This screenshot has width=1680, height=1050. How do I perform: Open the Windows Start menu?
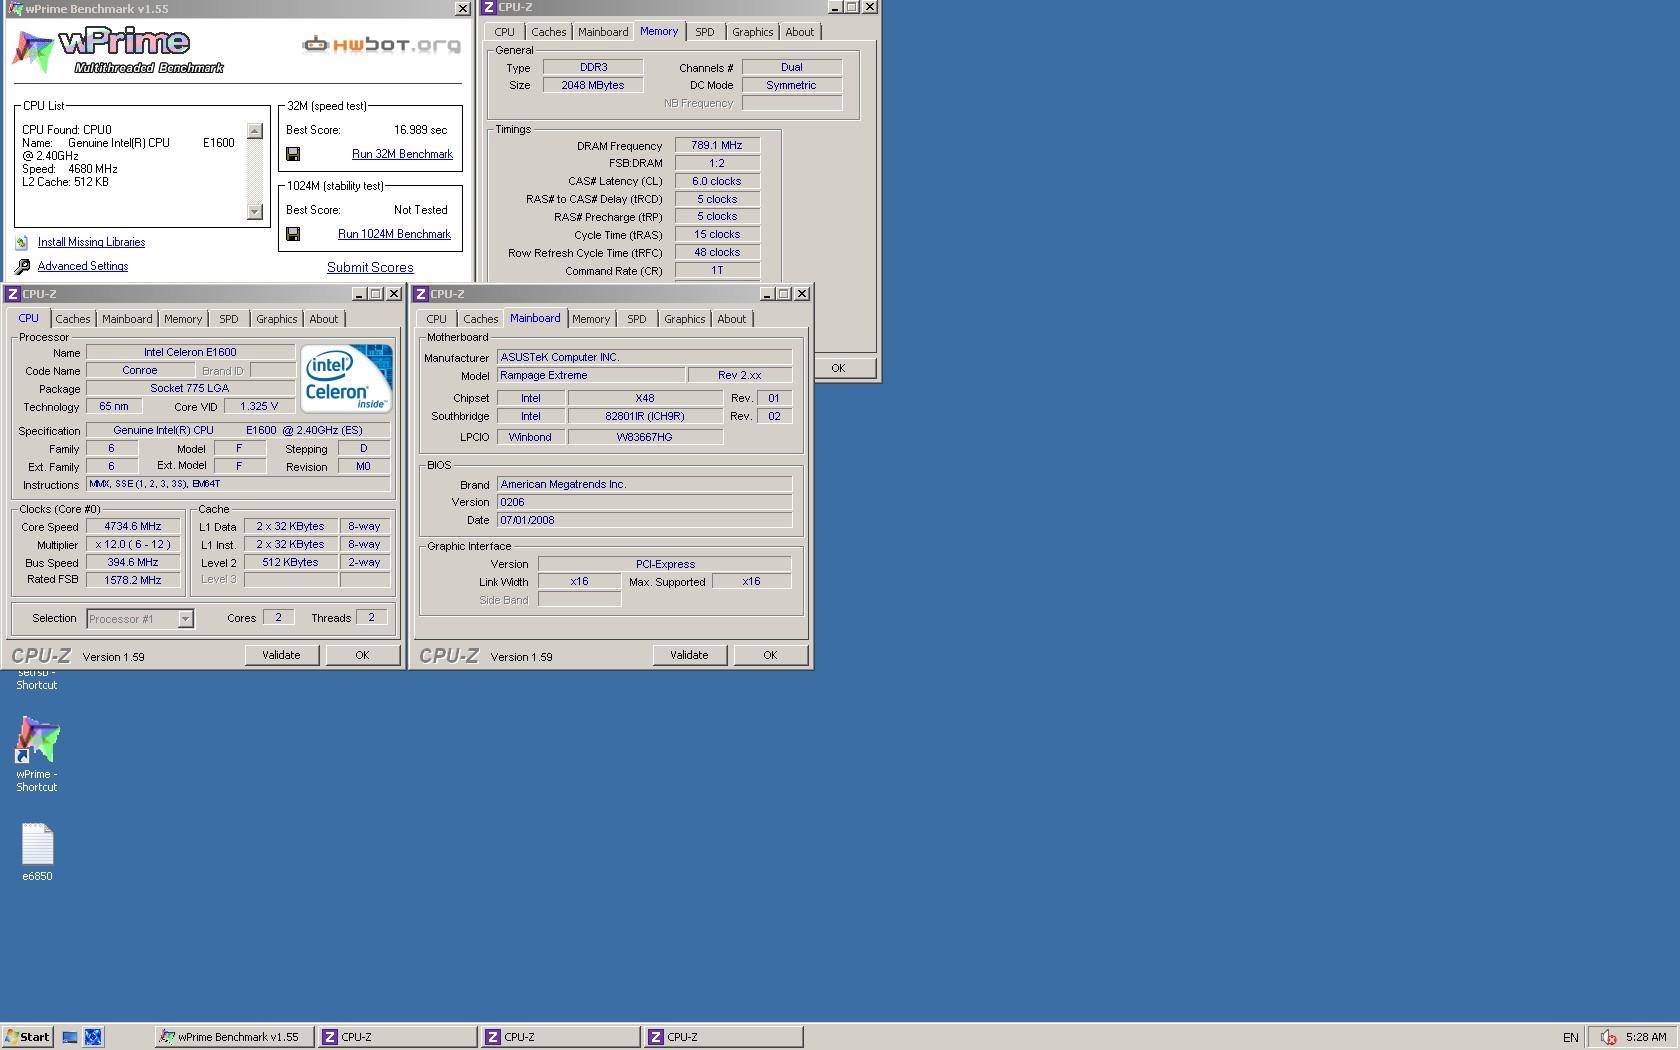coord(27,1037)
